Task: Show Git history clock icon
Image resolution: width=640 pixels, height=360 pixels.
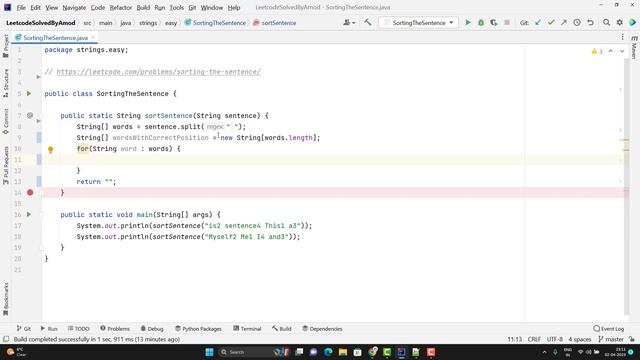Action: (577, 23)
